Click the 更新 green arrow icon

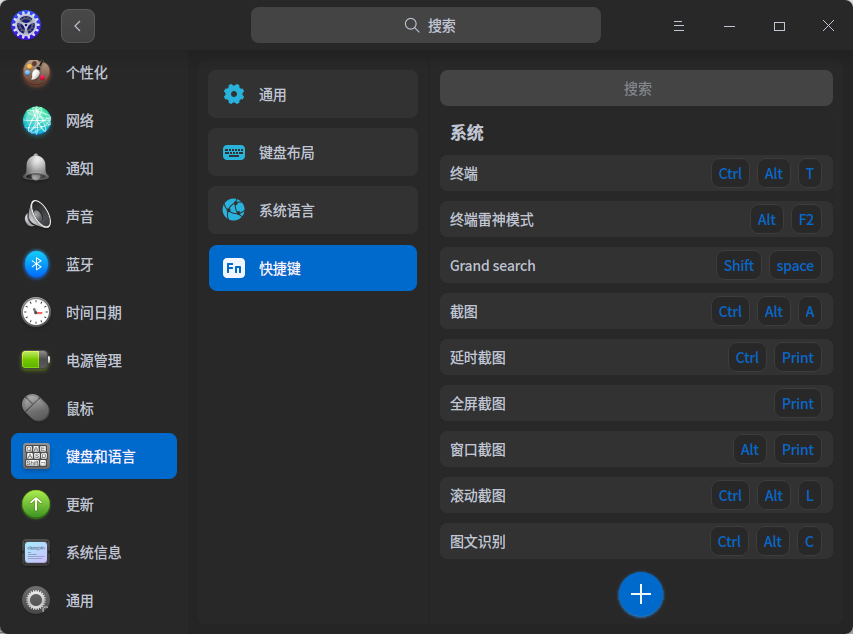(36, 504)
